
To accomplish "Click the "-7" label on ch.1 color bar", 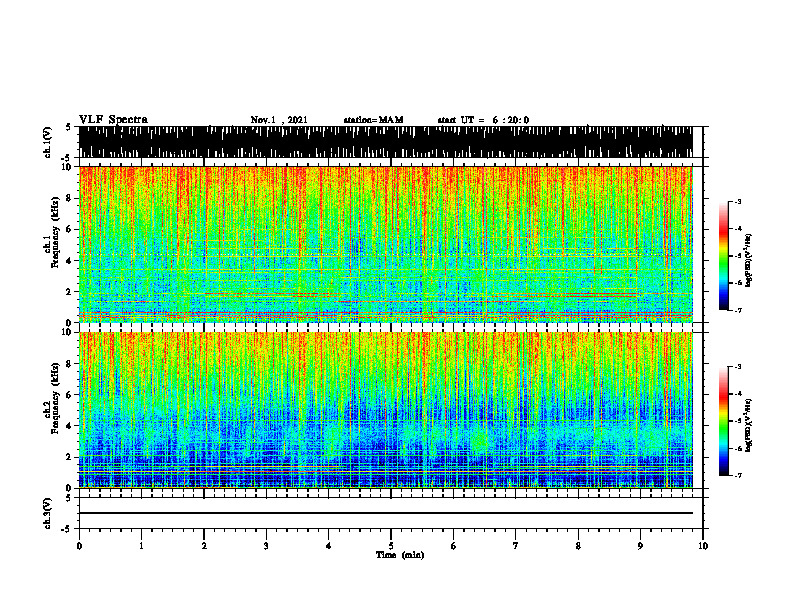I will [737, 310].
